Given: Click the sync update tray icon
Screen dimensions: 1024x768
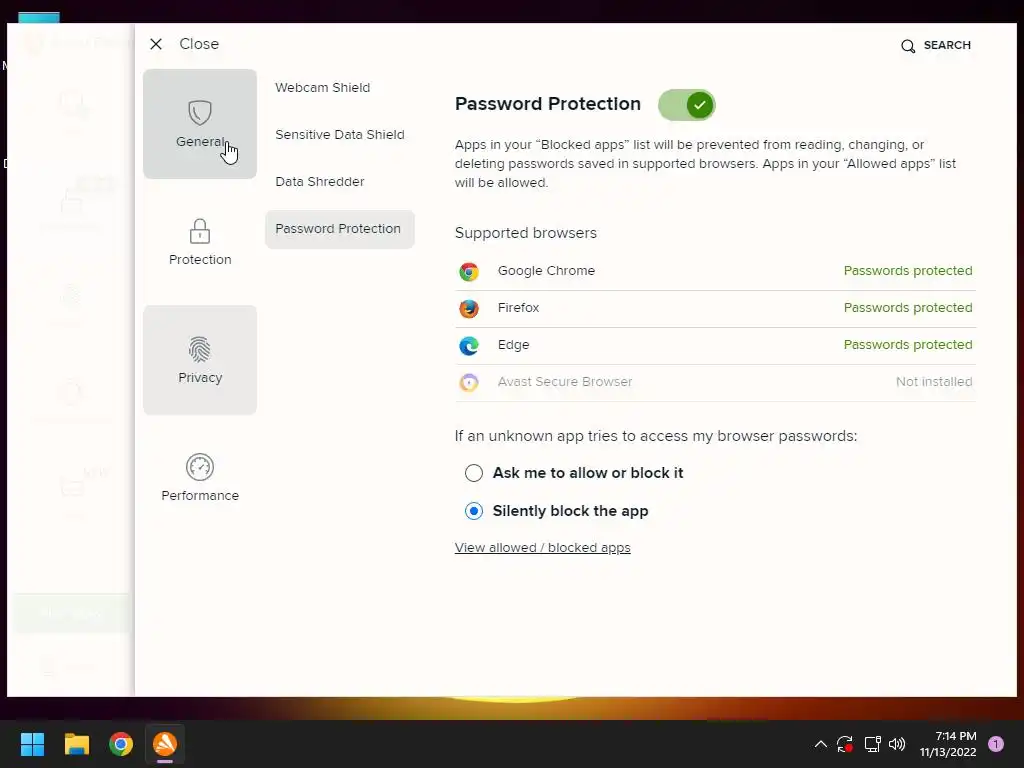Looking at the screenshot, I should tap(845, 744).
